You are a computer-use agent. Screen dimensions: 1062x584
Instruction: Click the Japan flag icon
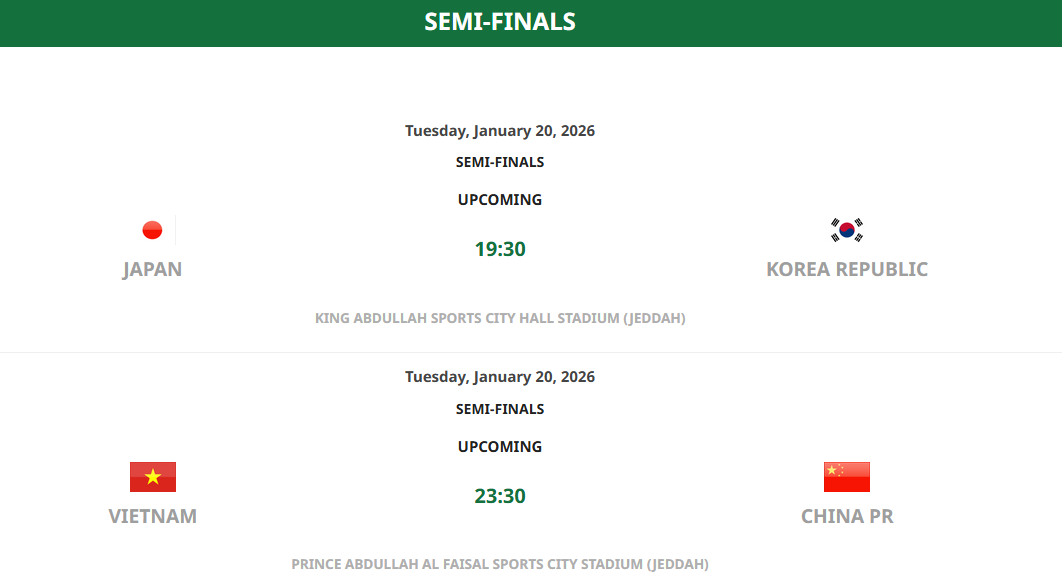[x=152, y=230]
